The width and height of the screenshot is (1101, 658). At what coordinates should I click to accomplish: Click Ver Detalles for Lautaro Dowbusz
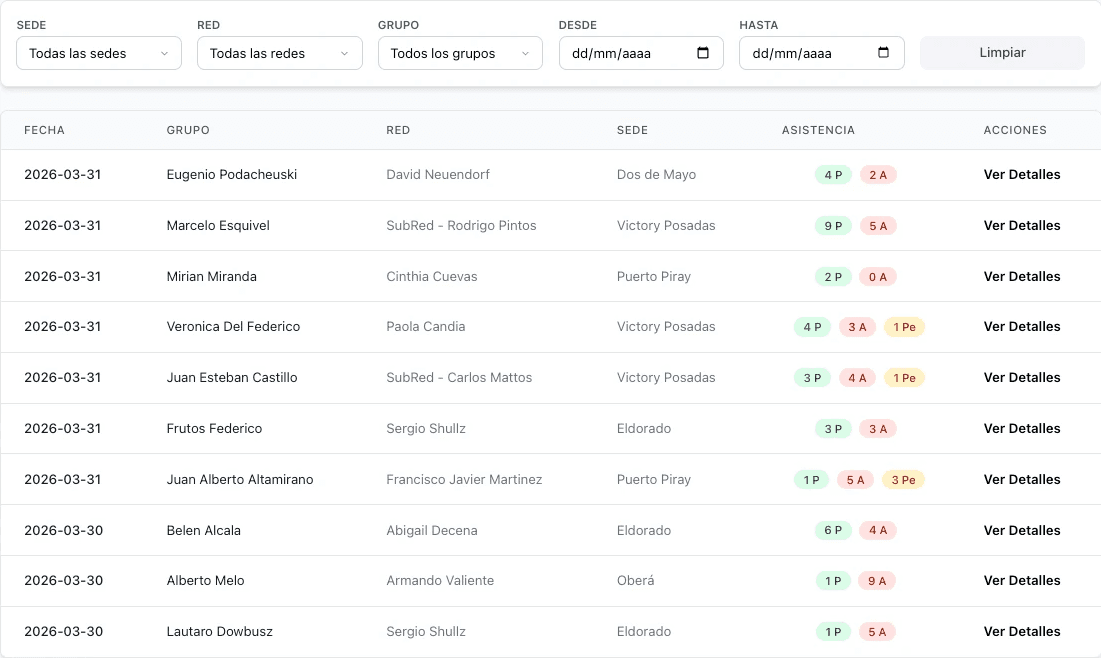1022,631
